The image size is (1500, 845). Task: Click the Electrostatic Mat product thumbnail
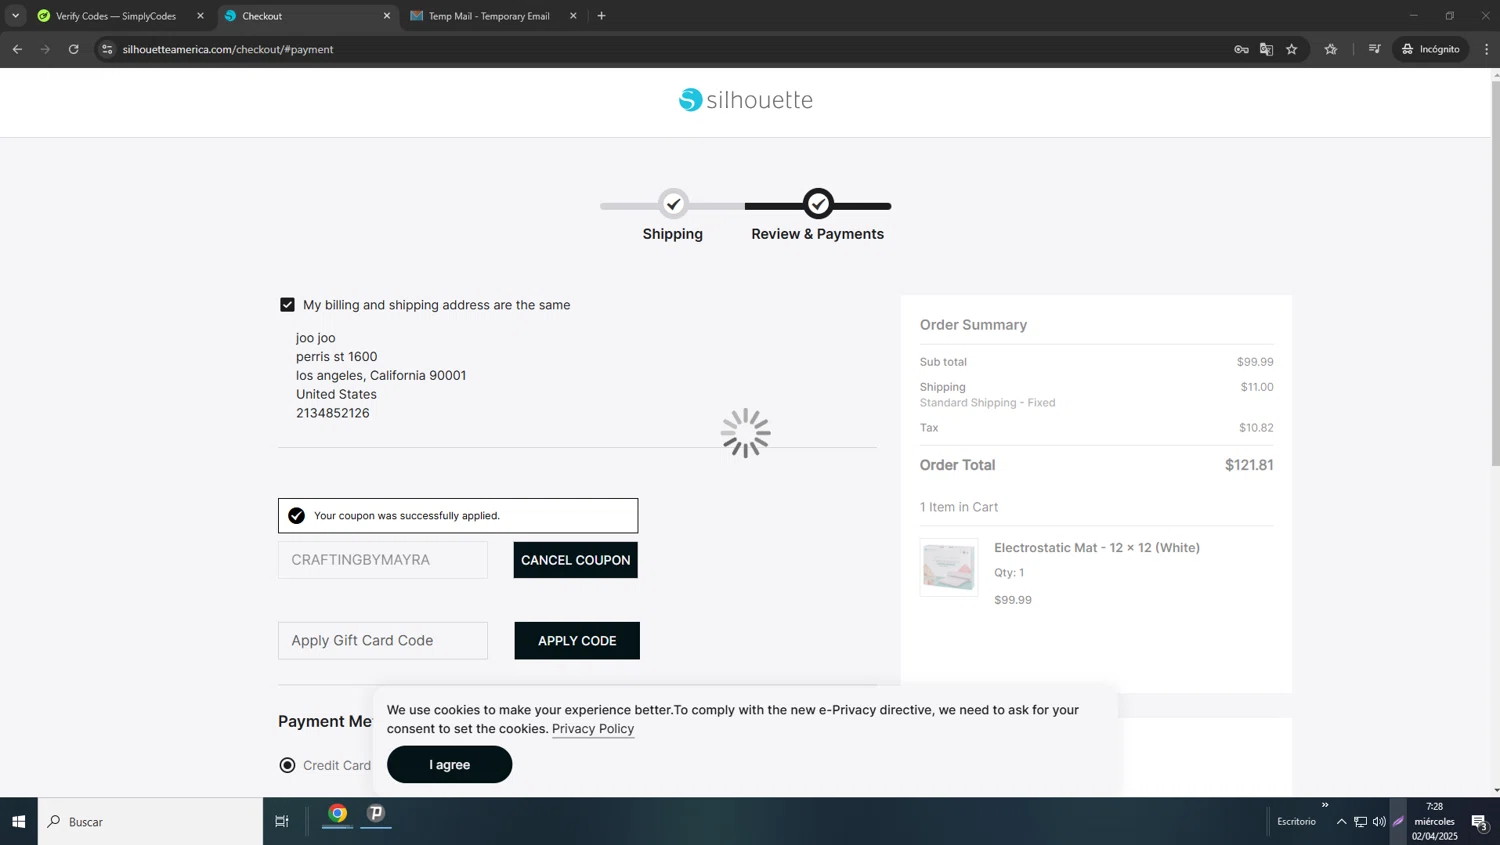click(949, 567)
